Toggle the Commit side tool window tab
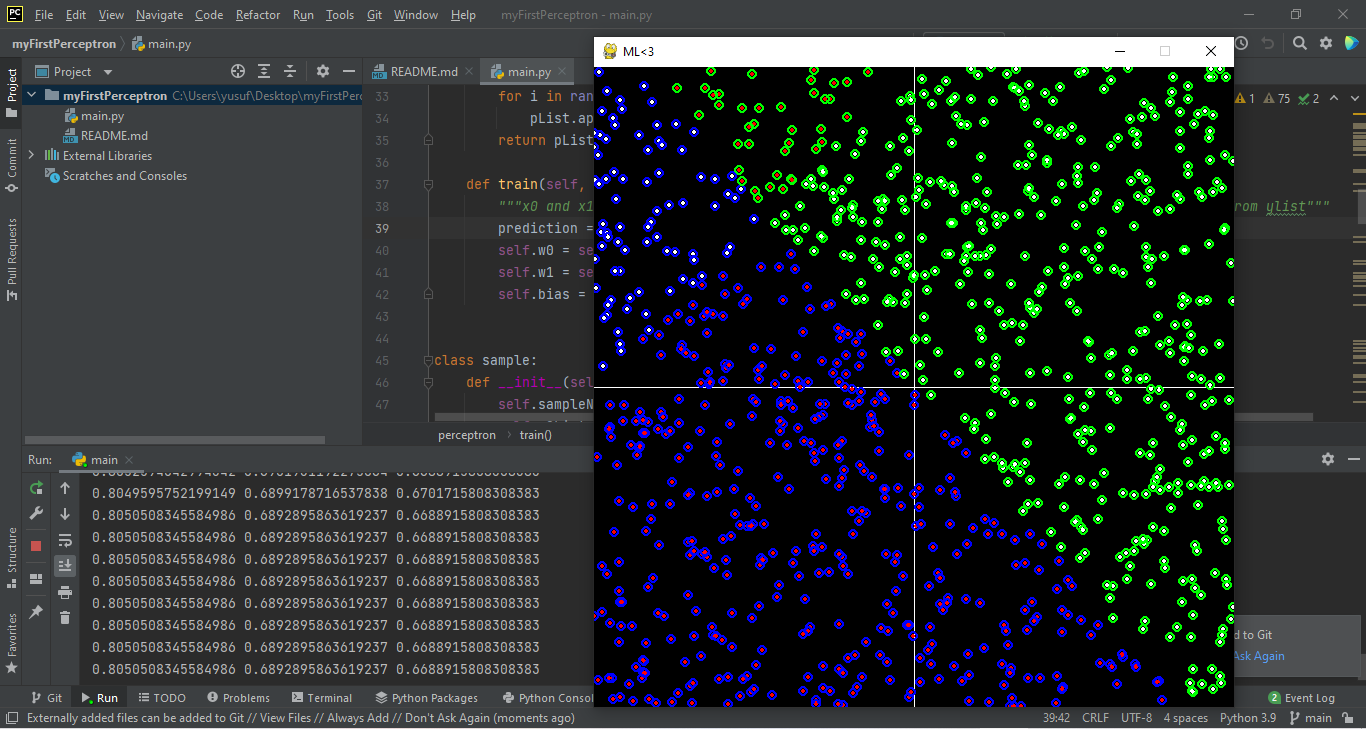The width and height of the screenshot is (1366, 729). (x=12, y=165)
